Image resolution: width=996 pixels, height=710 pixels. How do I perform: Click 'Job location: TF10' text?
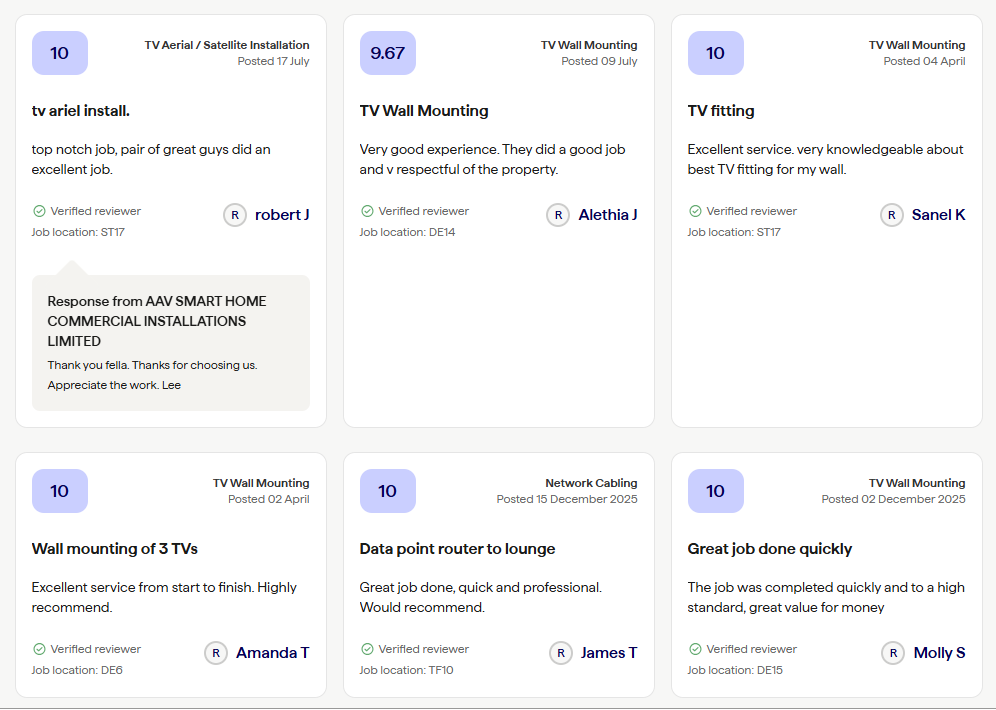[x=407, y=670]
